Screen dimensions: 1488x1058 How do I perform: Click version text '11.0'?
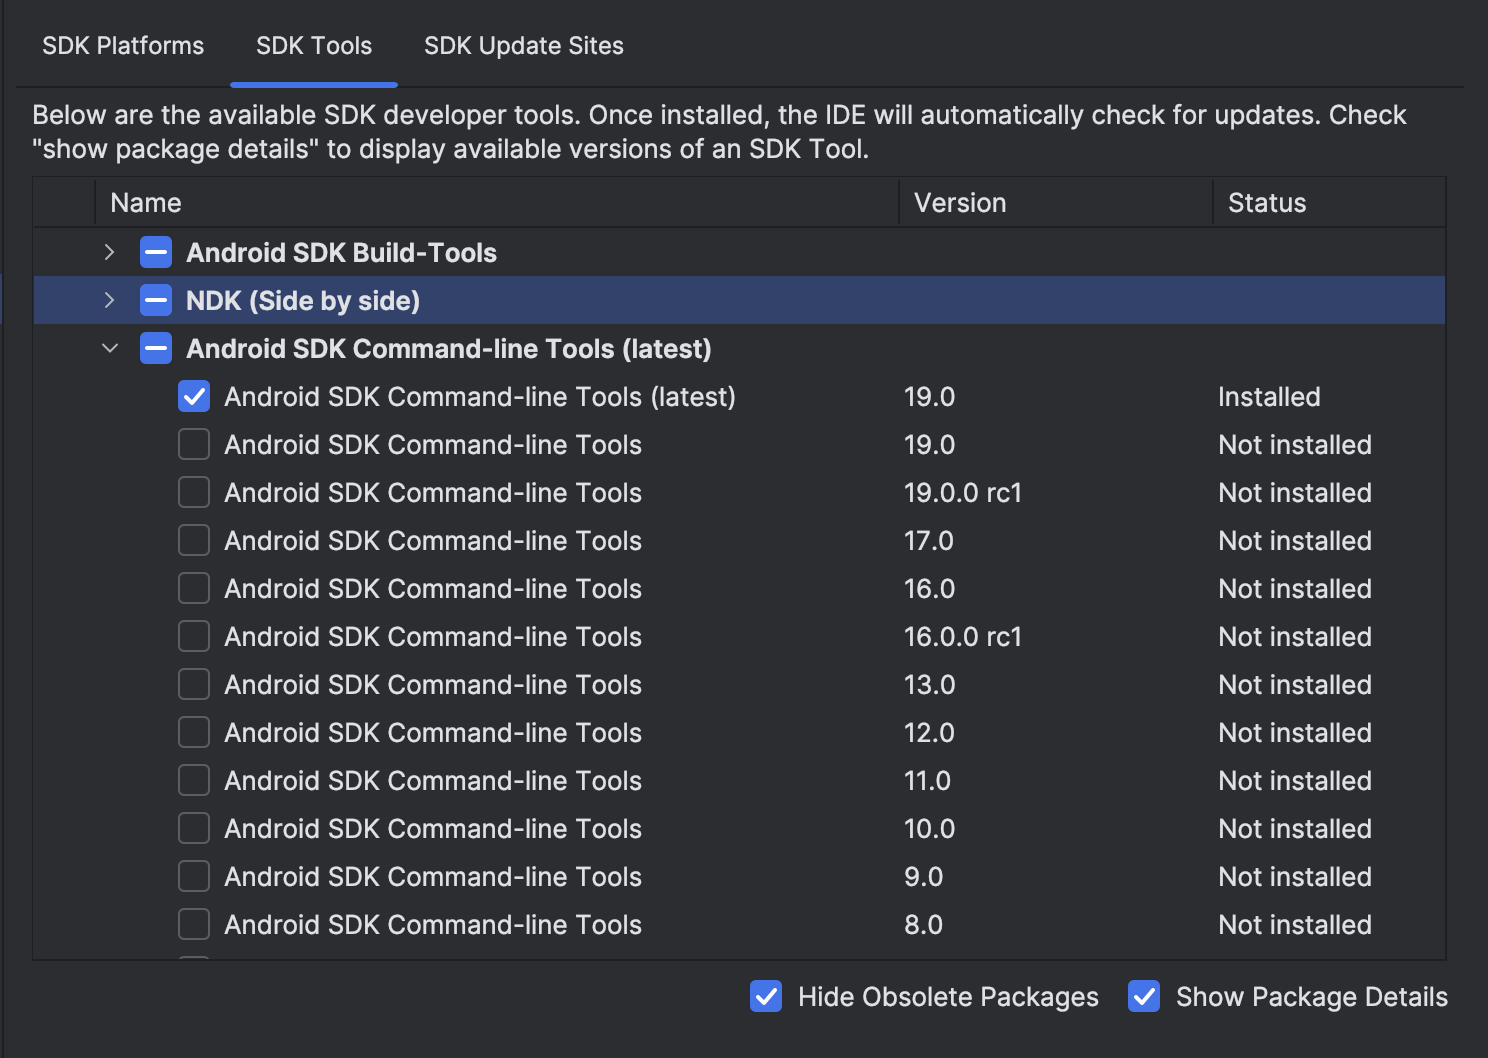point(927,781)
